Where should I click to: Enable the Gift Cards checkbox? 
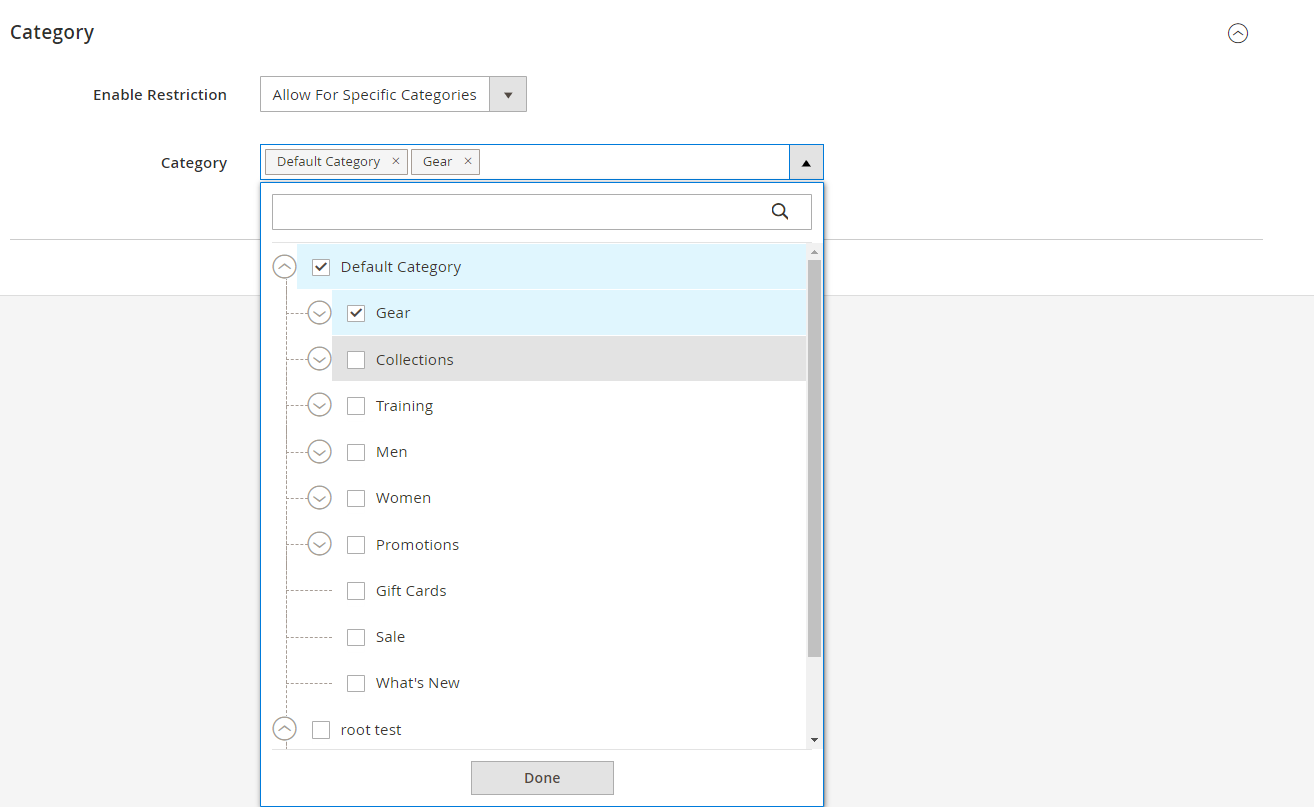coord(356,591)
